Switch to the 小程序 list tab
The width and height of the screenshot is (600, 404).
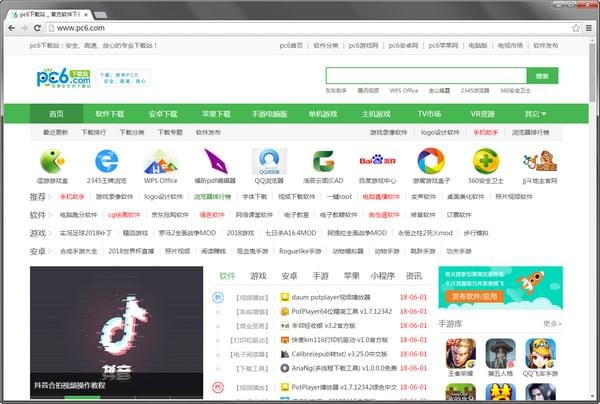(382, 276)
